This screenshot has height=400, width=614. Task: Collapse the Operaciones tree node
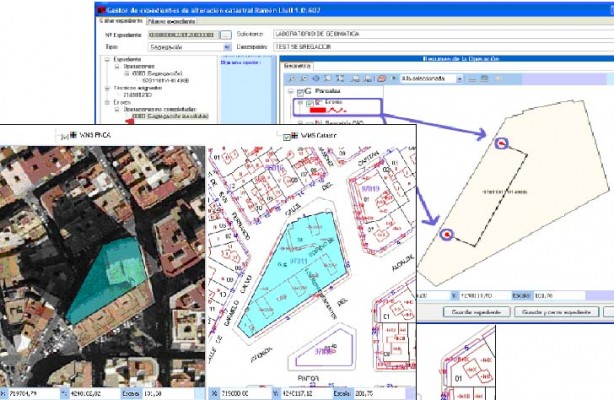[x=117, y=67]
